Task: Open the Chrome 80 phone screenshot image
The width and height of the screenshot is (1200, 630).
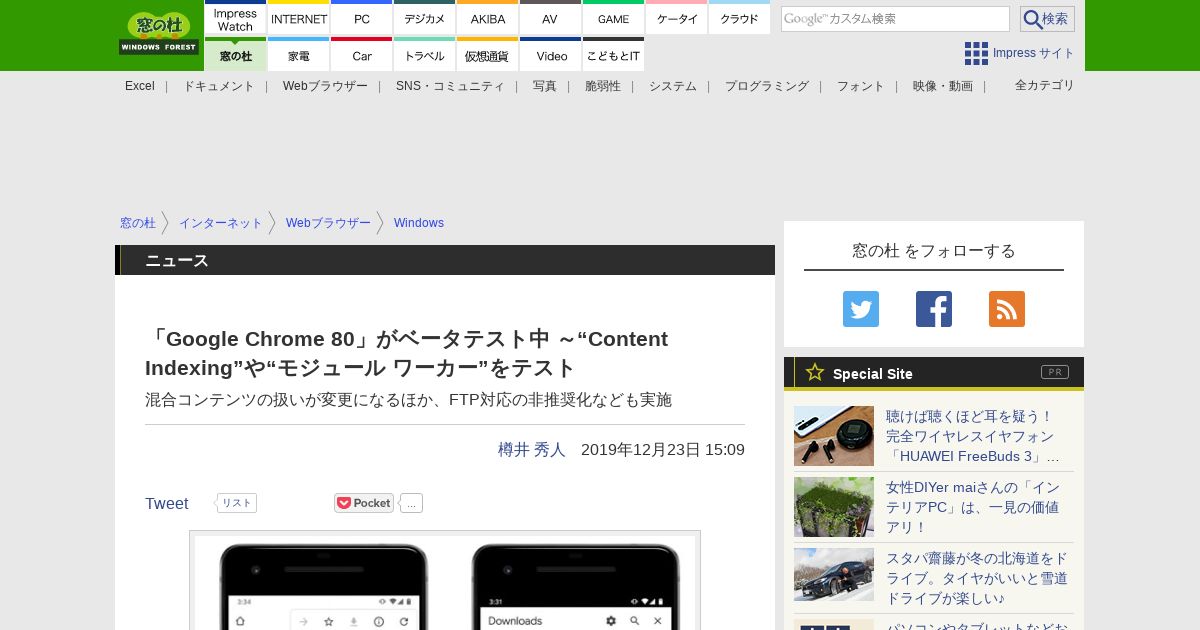Action: point(445,581)
